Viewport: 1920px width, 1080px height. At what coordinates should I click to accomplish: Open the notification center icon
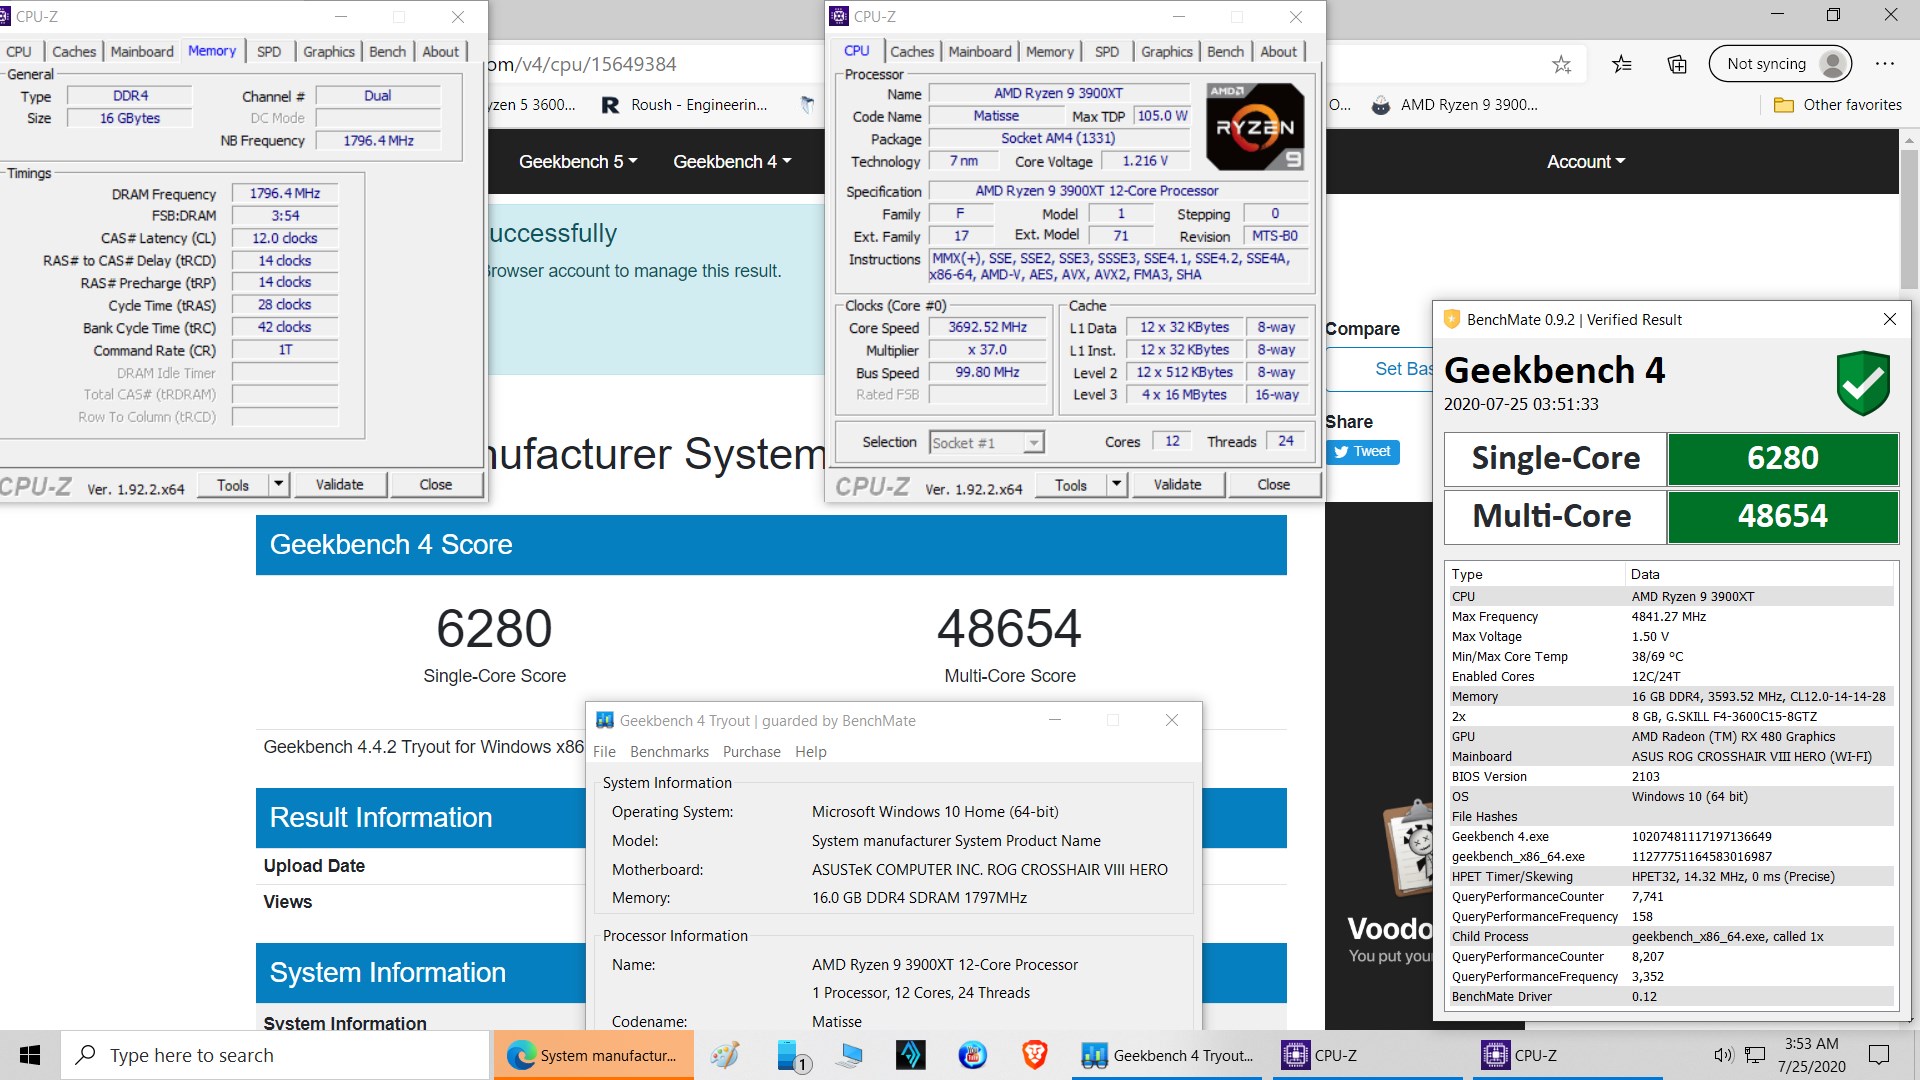click(1879, 1055)
